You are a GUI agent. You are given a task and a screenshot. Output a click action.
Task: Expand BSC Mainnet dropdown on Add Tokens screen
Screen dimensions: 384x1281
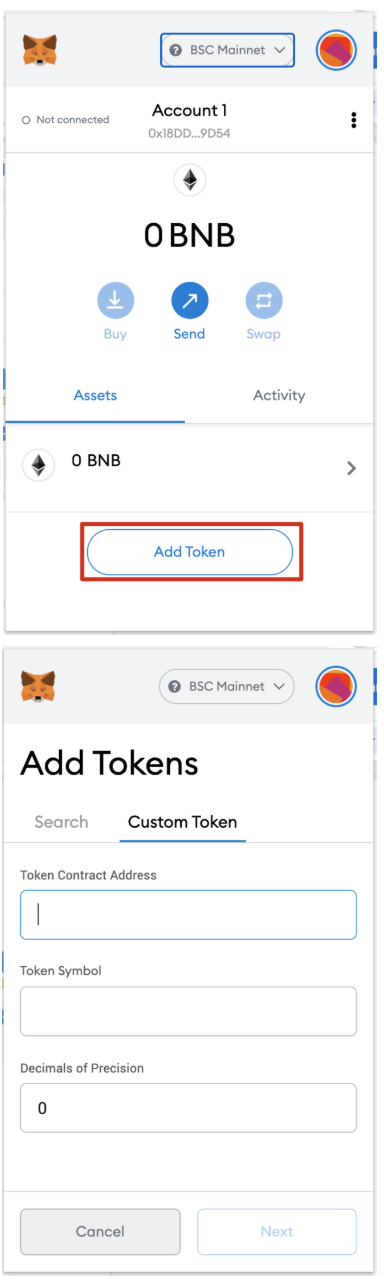click(x=227, y=686)
